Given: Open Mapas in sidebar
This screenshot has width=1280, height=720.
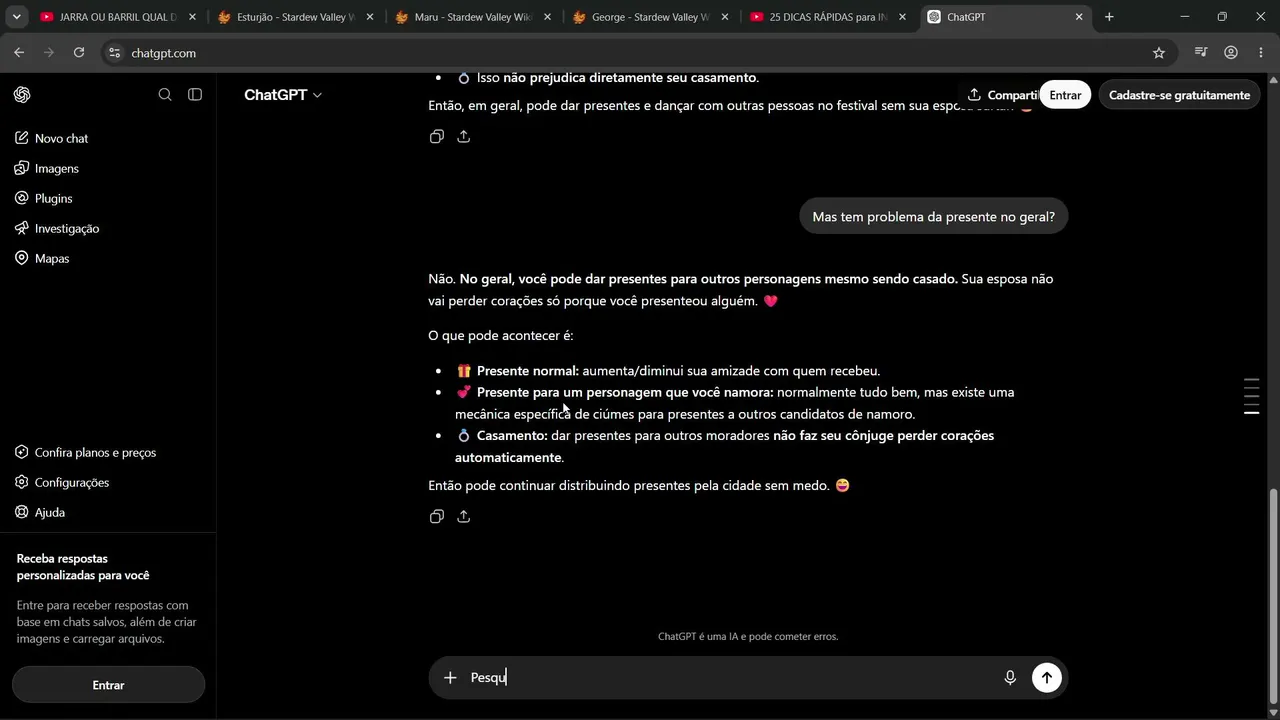Looking at the screenshot, I should tap(42, 259).
